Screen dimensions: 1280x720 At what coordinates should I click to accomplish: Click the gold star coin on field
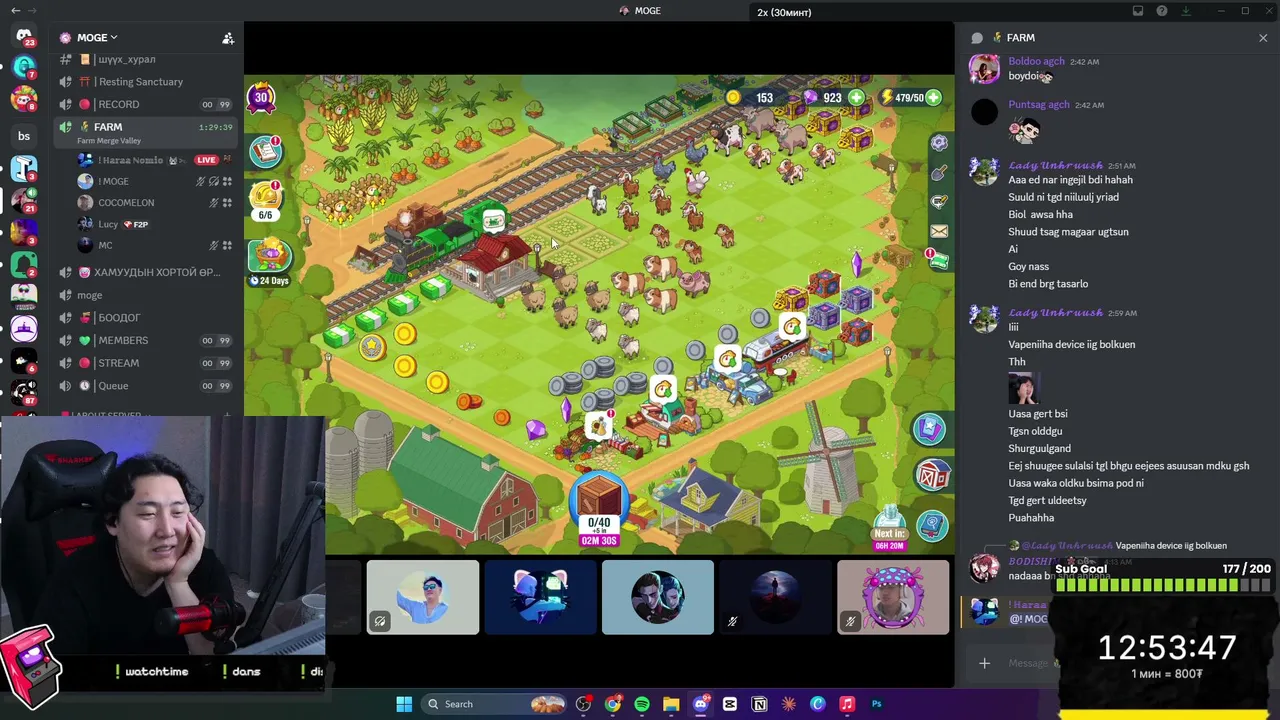(372, 347)
